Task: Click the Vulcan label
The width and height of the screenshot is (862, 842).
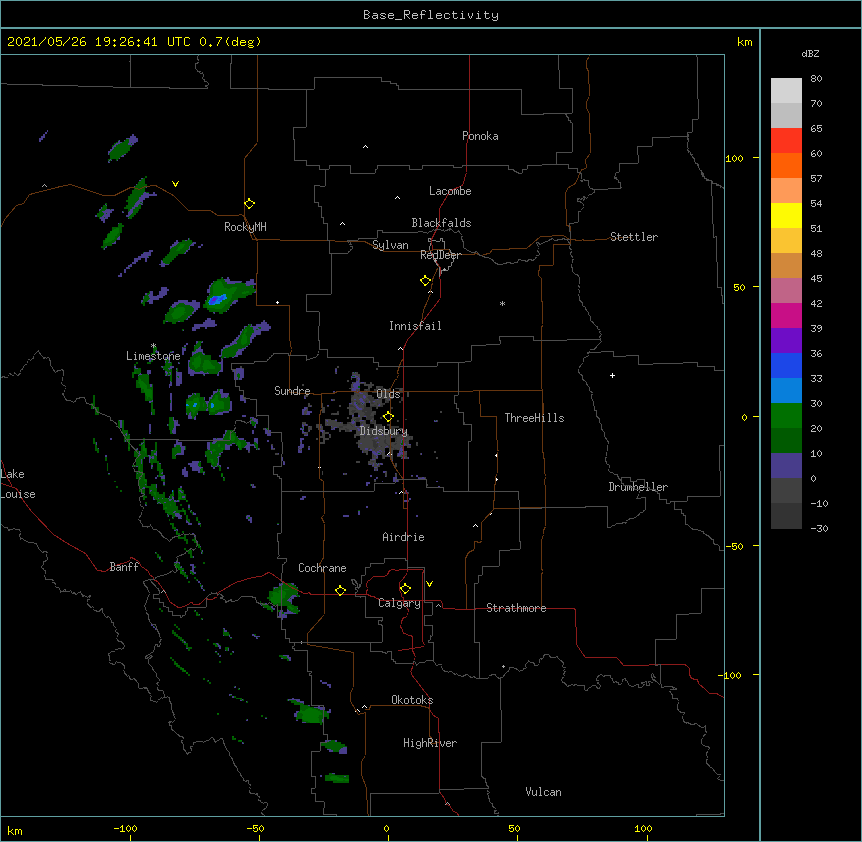Action: point(543,792)
